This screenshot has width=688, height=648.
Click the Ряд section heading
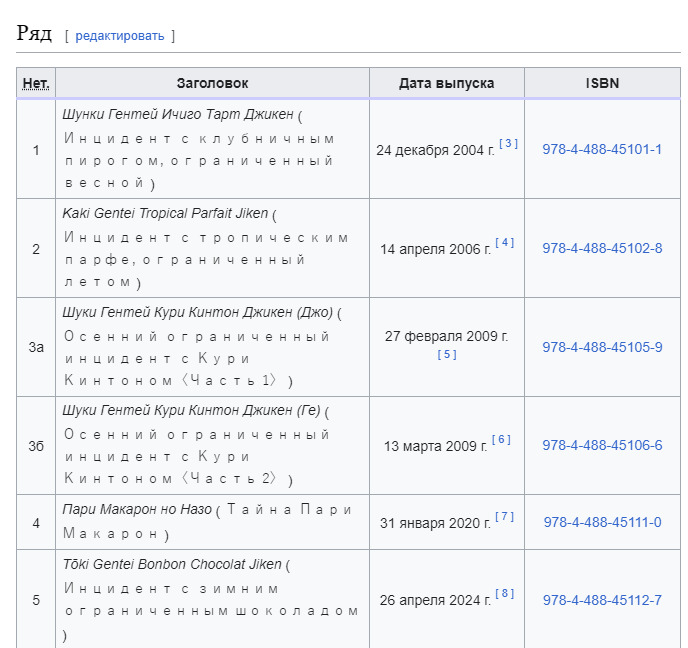pyautogui.click(x=34, y=33)
